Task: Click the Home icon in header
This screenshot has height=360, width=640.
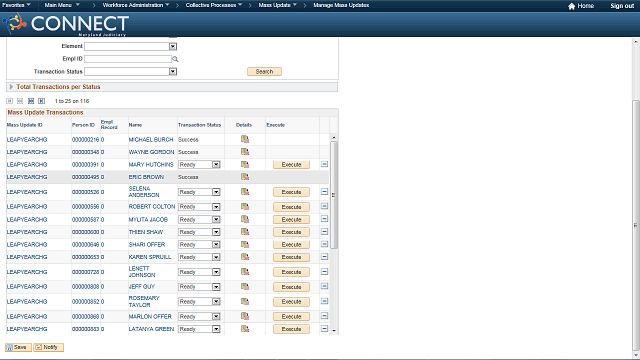Action: point(571,6)
